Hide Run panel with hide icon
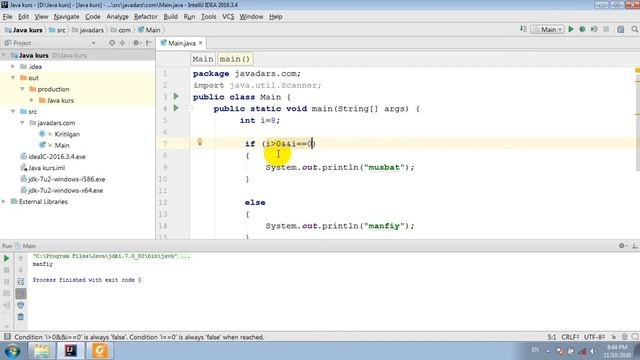Screen dimensions: 640x360 (635, 246)
